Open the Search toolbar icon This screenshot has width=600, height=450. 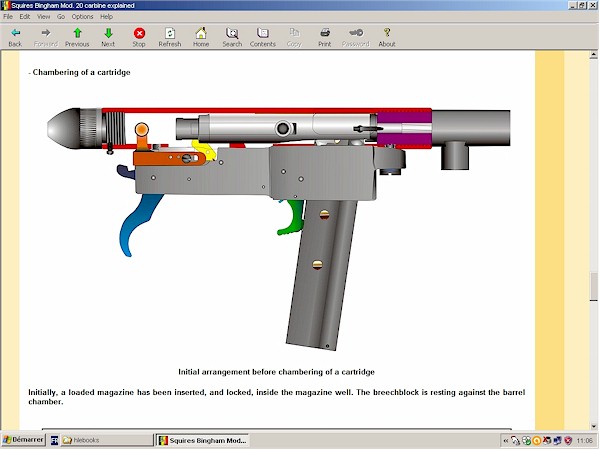(x=232, y=33)
